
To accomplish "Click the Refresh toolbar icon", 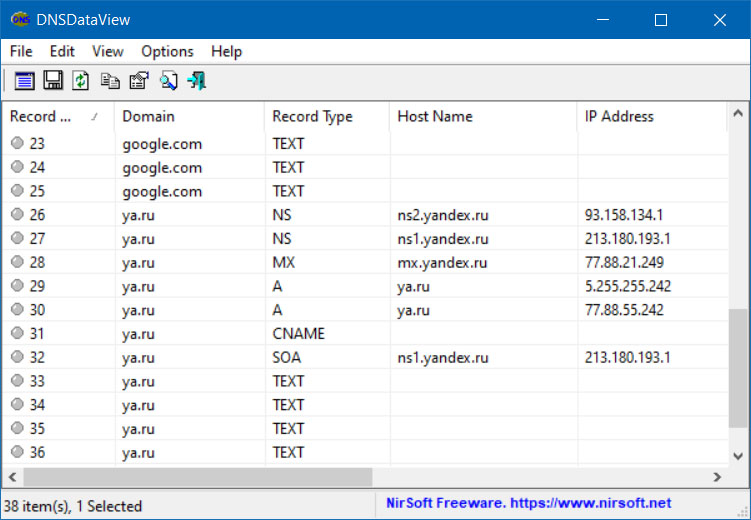I will tap(80, 80).
